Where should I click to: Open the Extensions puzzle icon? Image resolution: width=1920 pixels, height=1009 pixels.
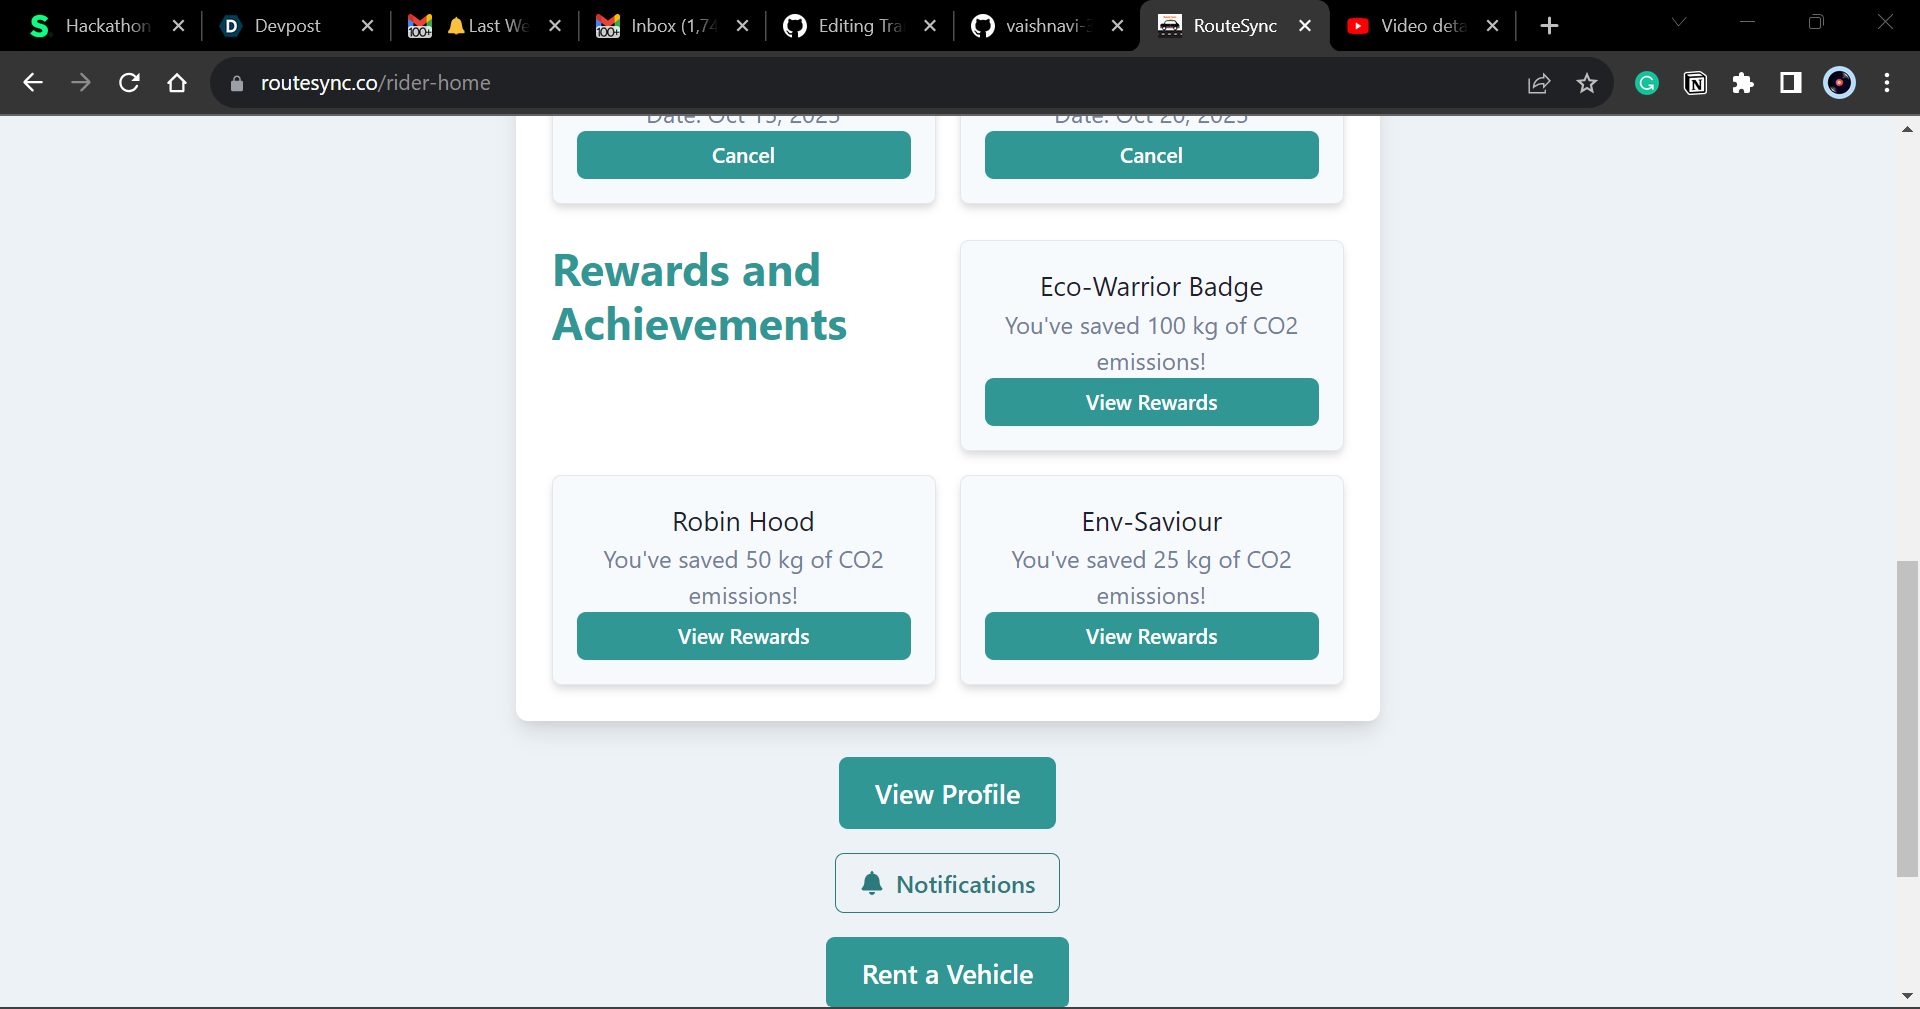click(1743, 83)
